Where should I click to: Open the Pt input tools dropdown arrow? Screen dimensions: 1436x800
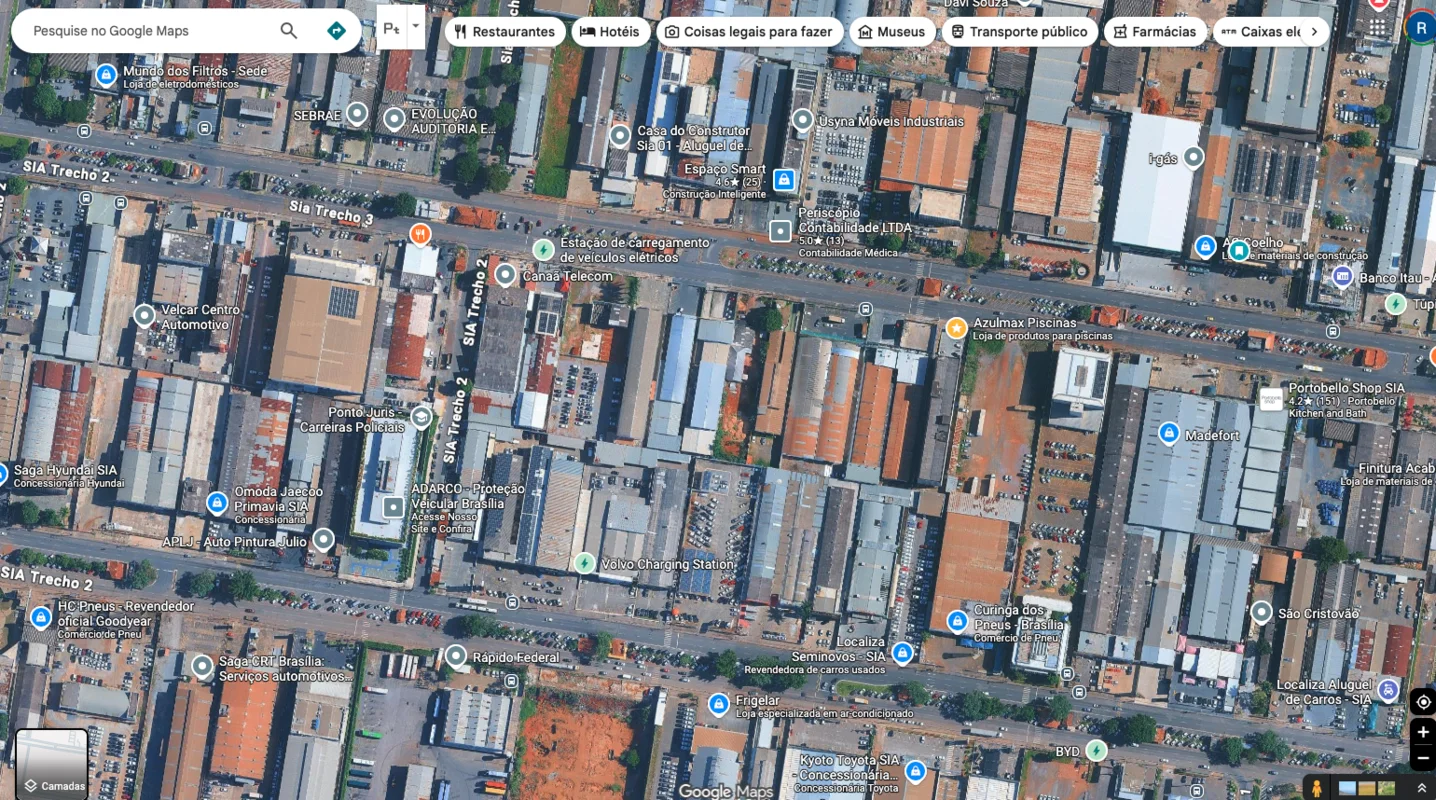coord(416,28)
